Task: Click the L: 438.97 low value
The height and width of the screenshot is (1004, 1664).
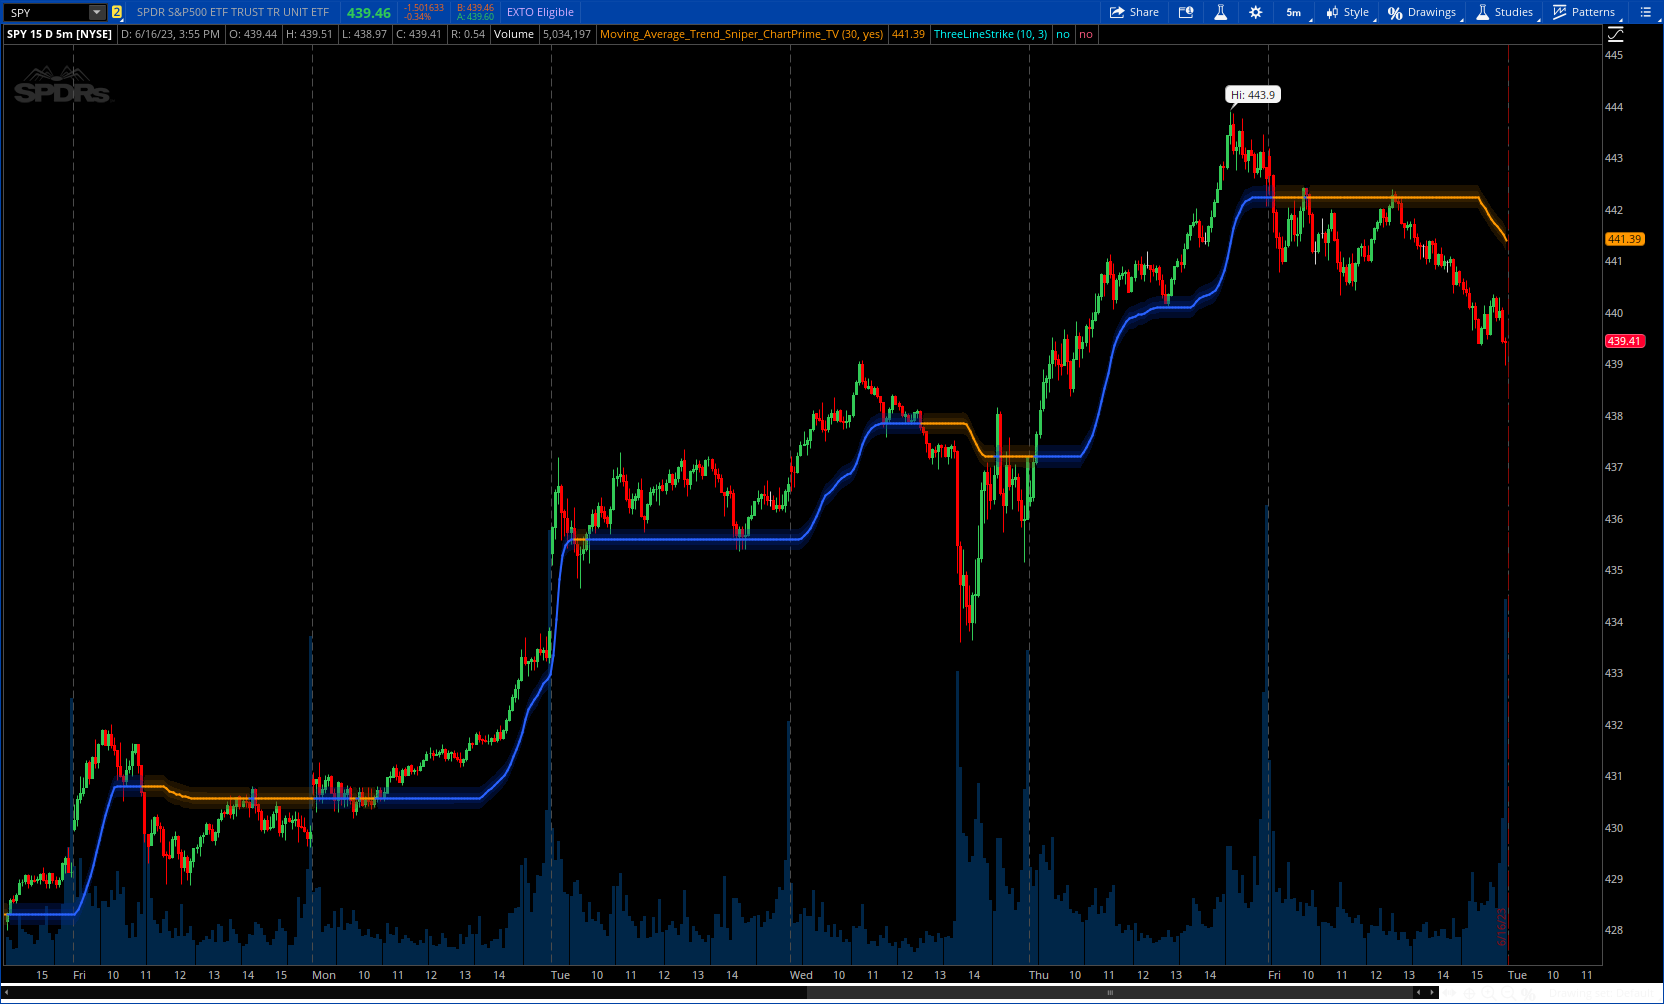Action: click(x=364, y=34)
